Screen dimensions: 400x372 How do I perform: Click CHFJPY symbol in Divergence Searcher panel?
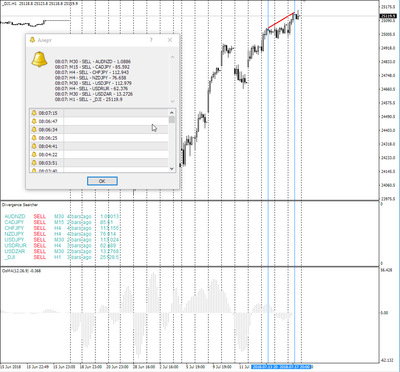(14, 228)
